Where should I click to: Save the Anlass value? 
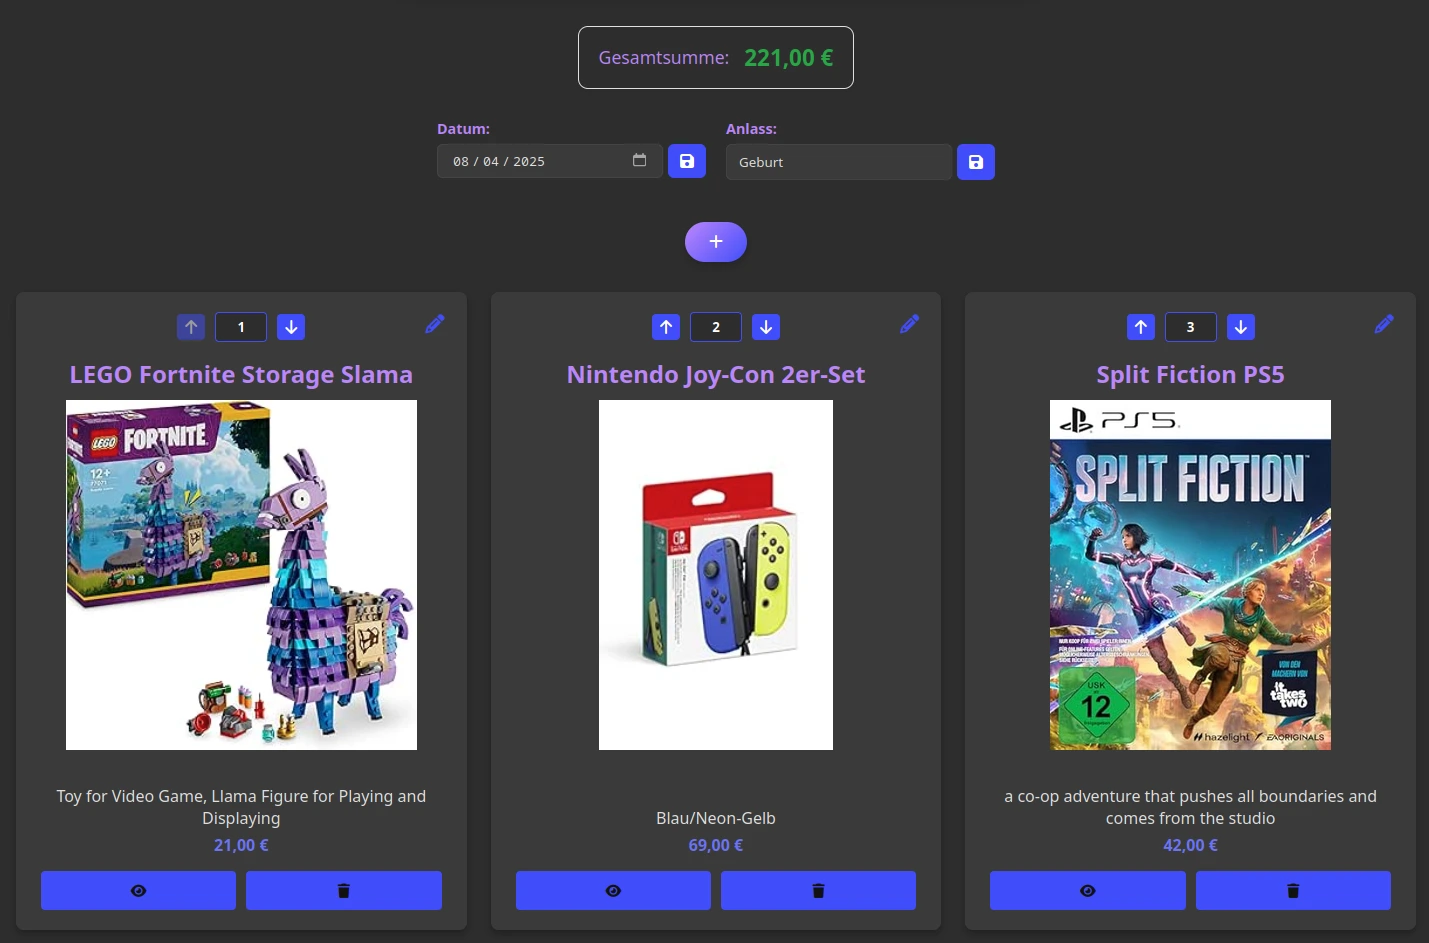976,162
